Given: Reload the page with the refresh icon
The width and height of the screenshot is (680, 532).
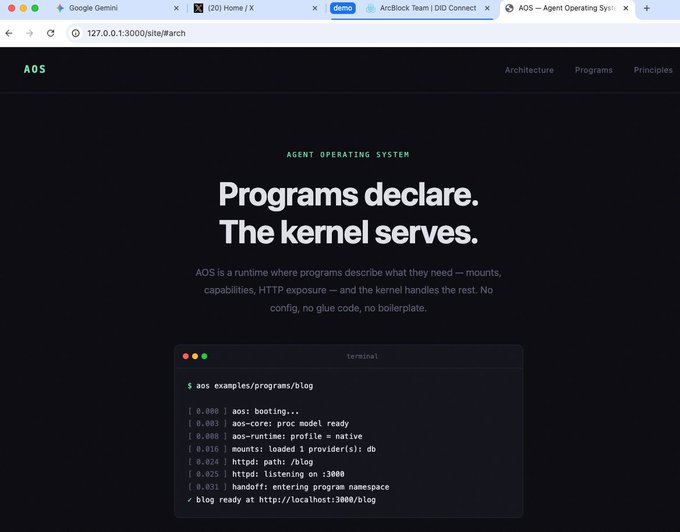Looking at the screenshot, I should point(51,33).
